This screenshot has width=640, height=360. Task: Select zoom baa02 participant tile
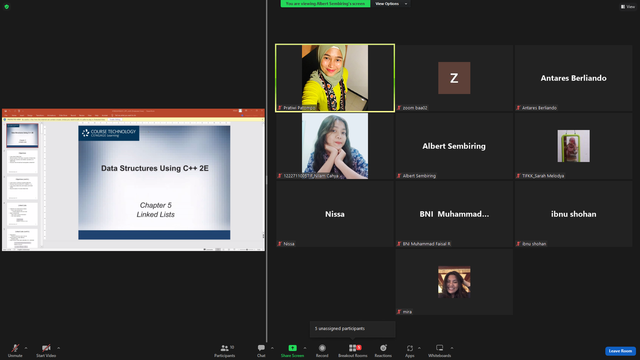[x=454, y=78]
